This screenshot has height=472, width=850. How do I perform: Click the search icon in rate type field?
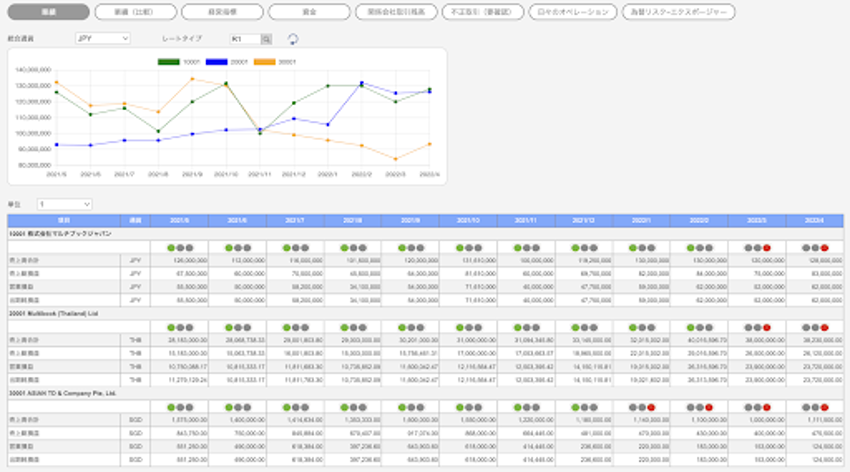click(266, 39)
